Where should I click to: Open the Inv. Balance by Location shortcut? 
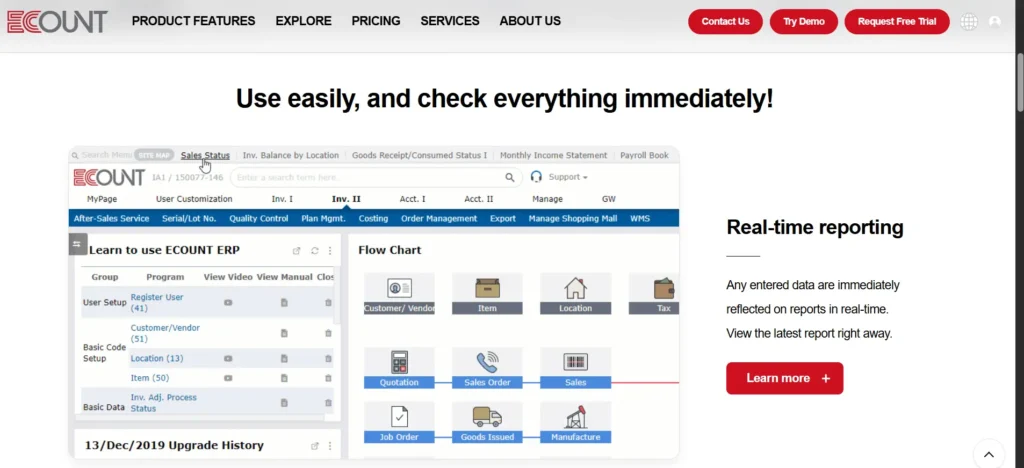tap(291, 155)
